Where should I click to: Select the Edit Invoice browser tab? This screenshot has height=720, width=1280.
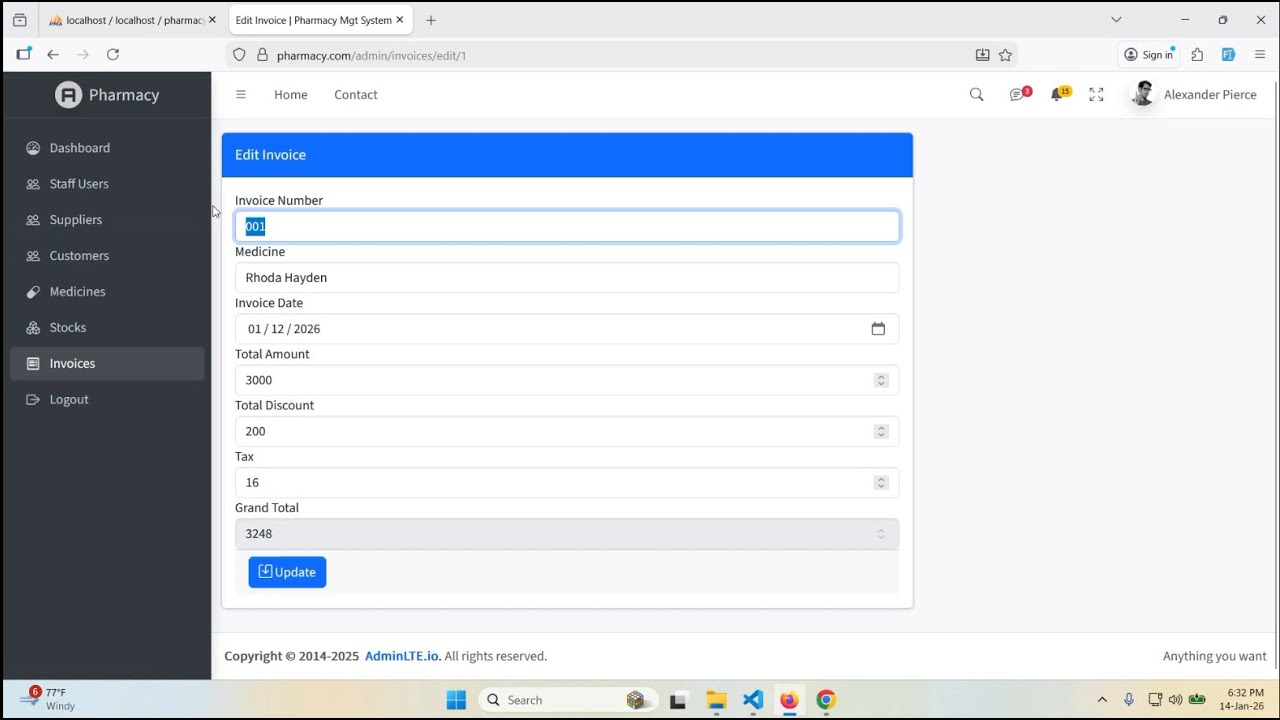point(318,20)
